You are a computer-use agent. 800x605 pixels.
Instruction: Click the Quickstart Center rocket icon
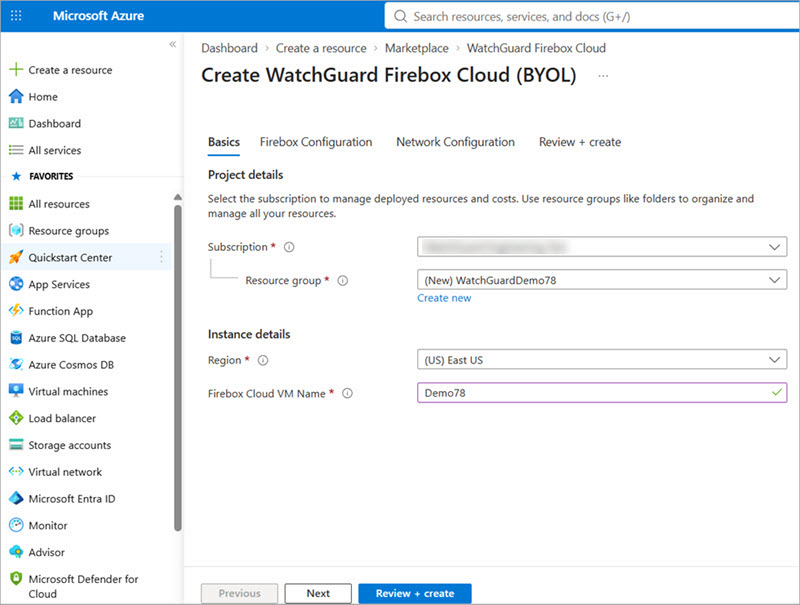(16, 257)
